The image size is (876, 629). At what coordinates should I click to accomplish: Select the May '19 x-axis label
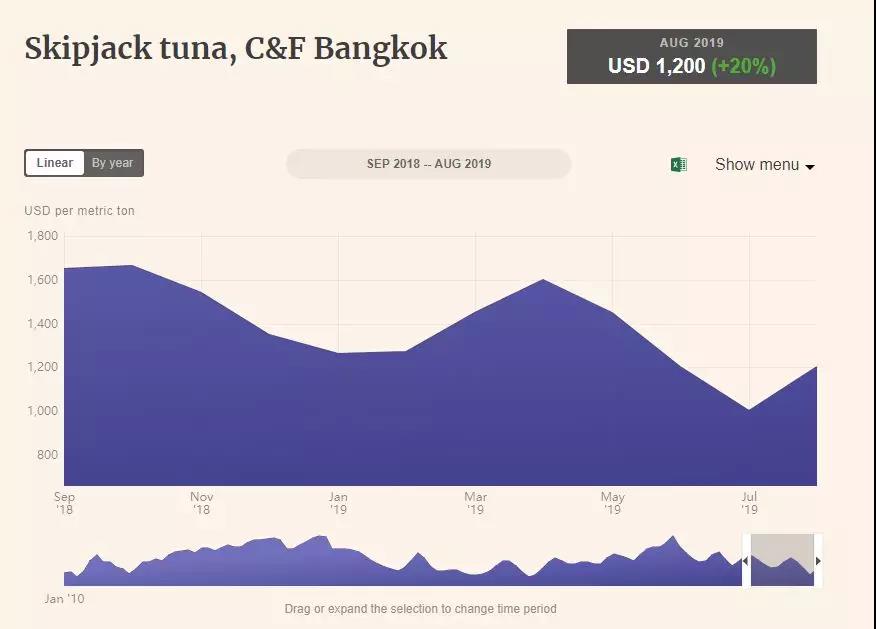612,503
